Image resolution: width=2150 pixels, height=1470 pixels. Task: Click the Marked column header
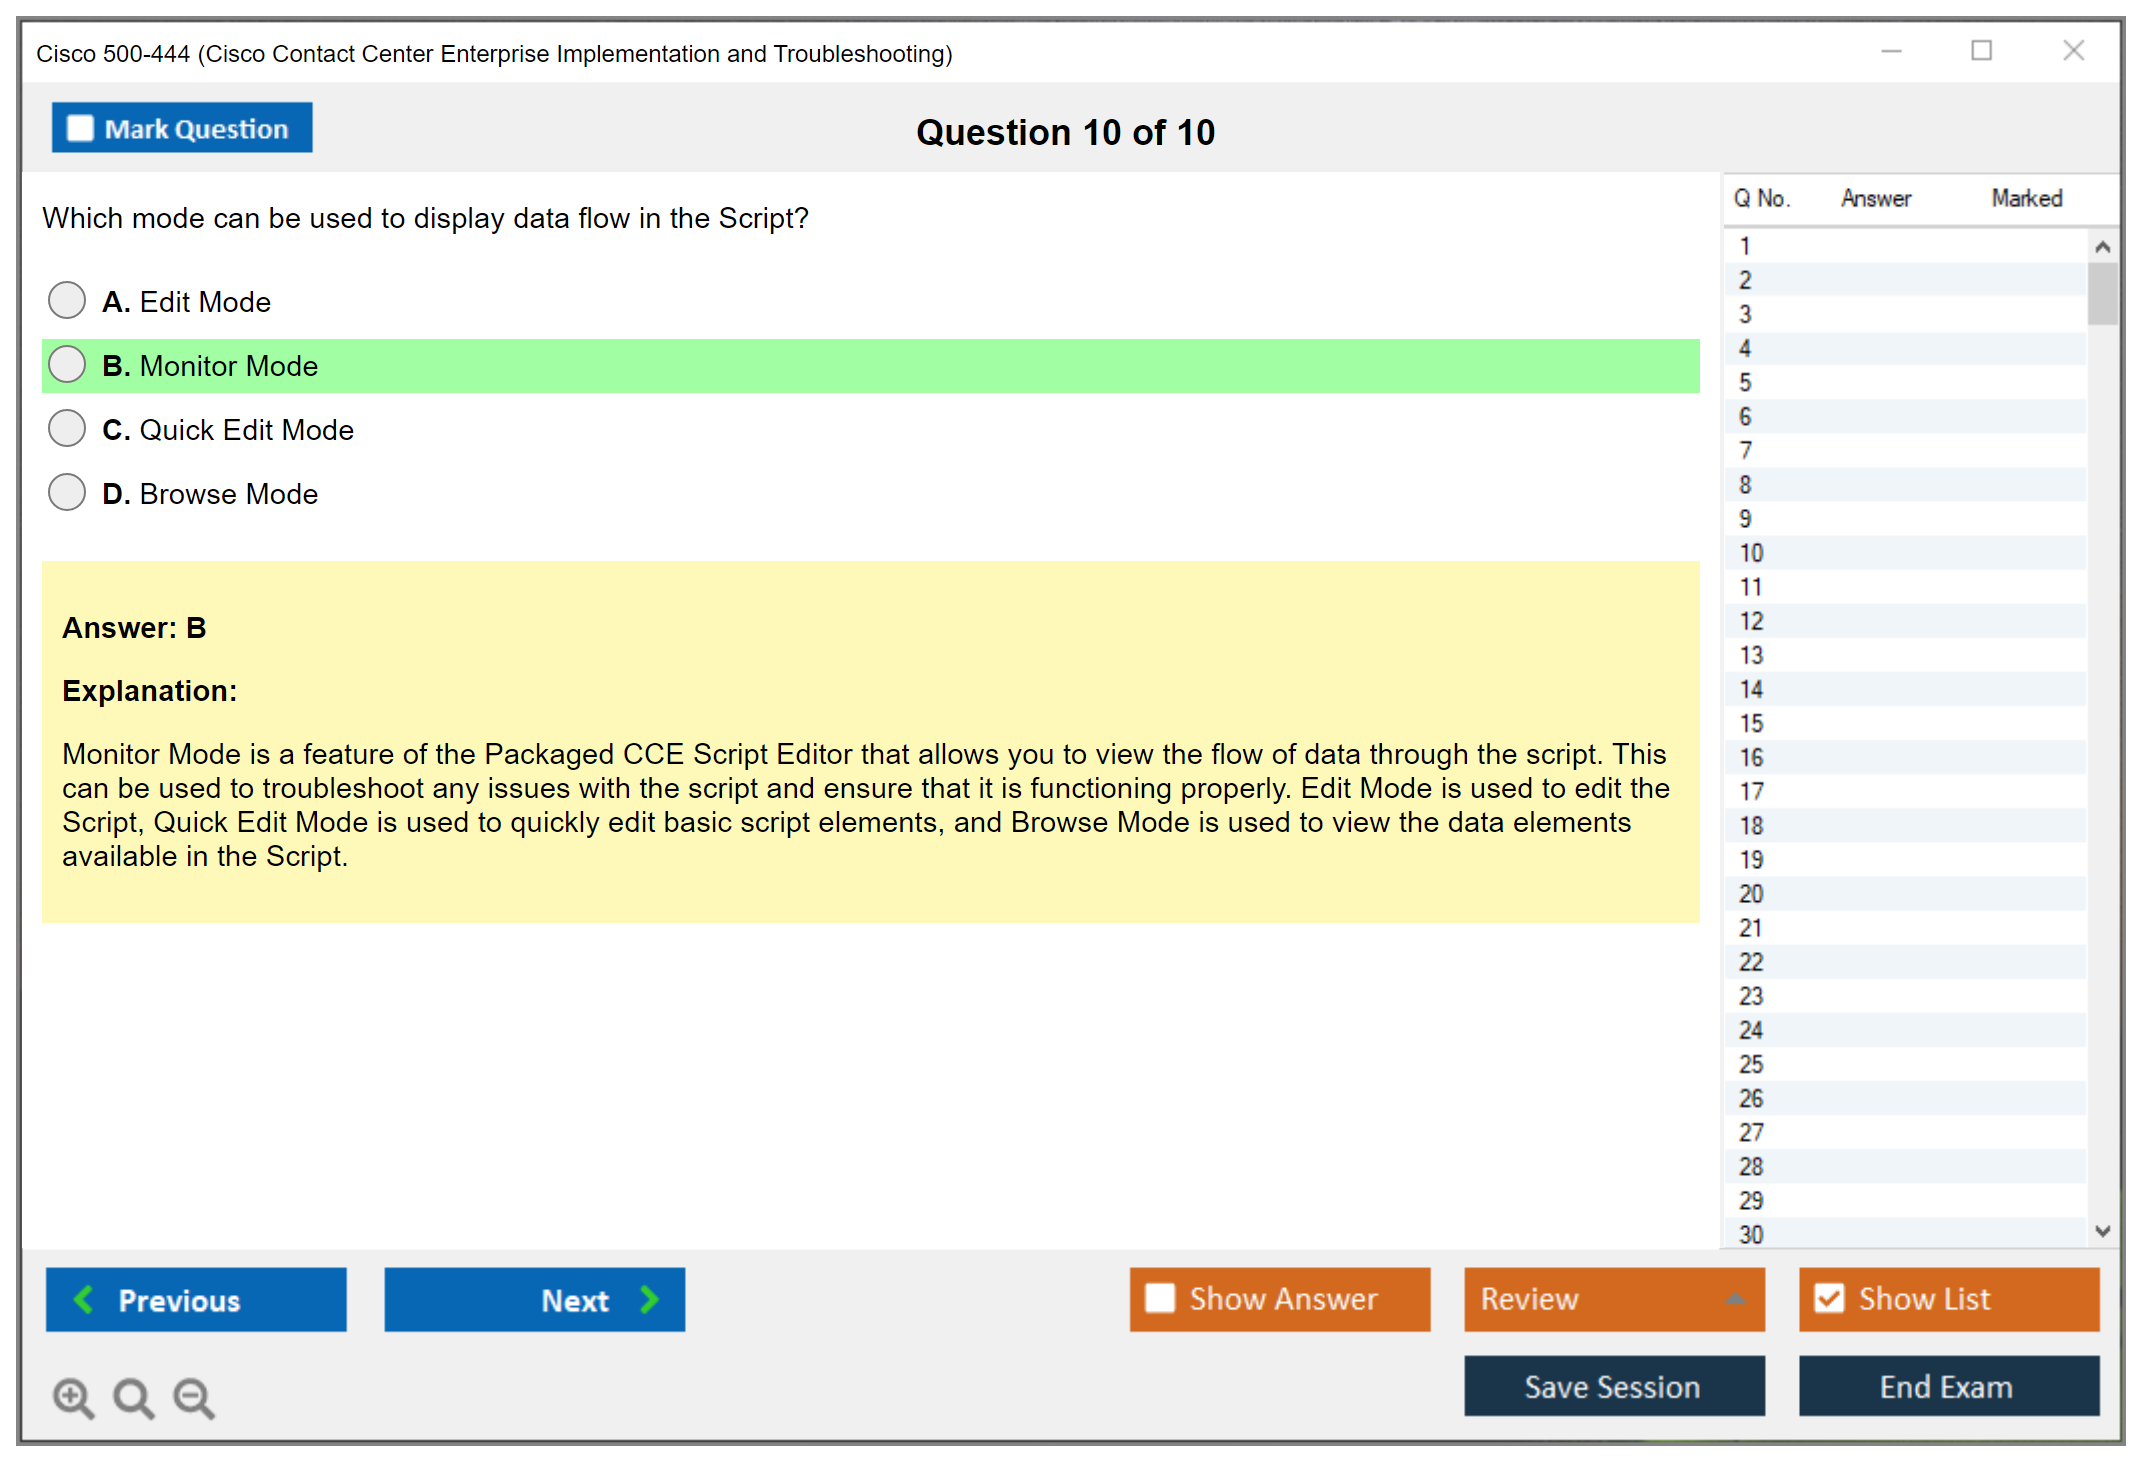2026,198
